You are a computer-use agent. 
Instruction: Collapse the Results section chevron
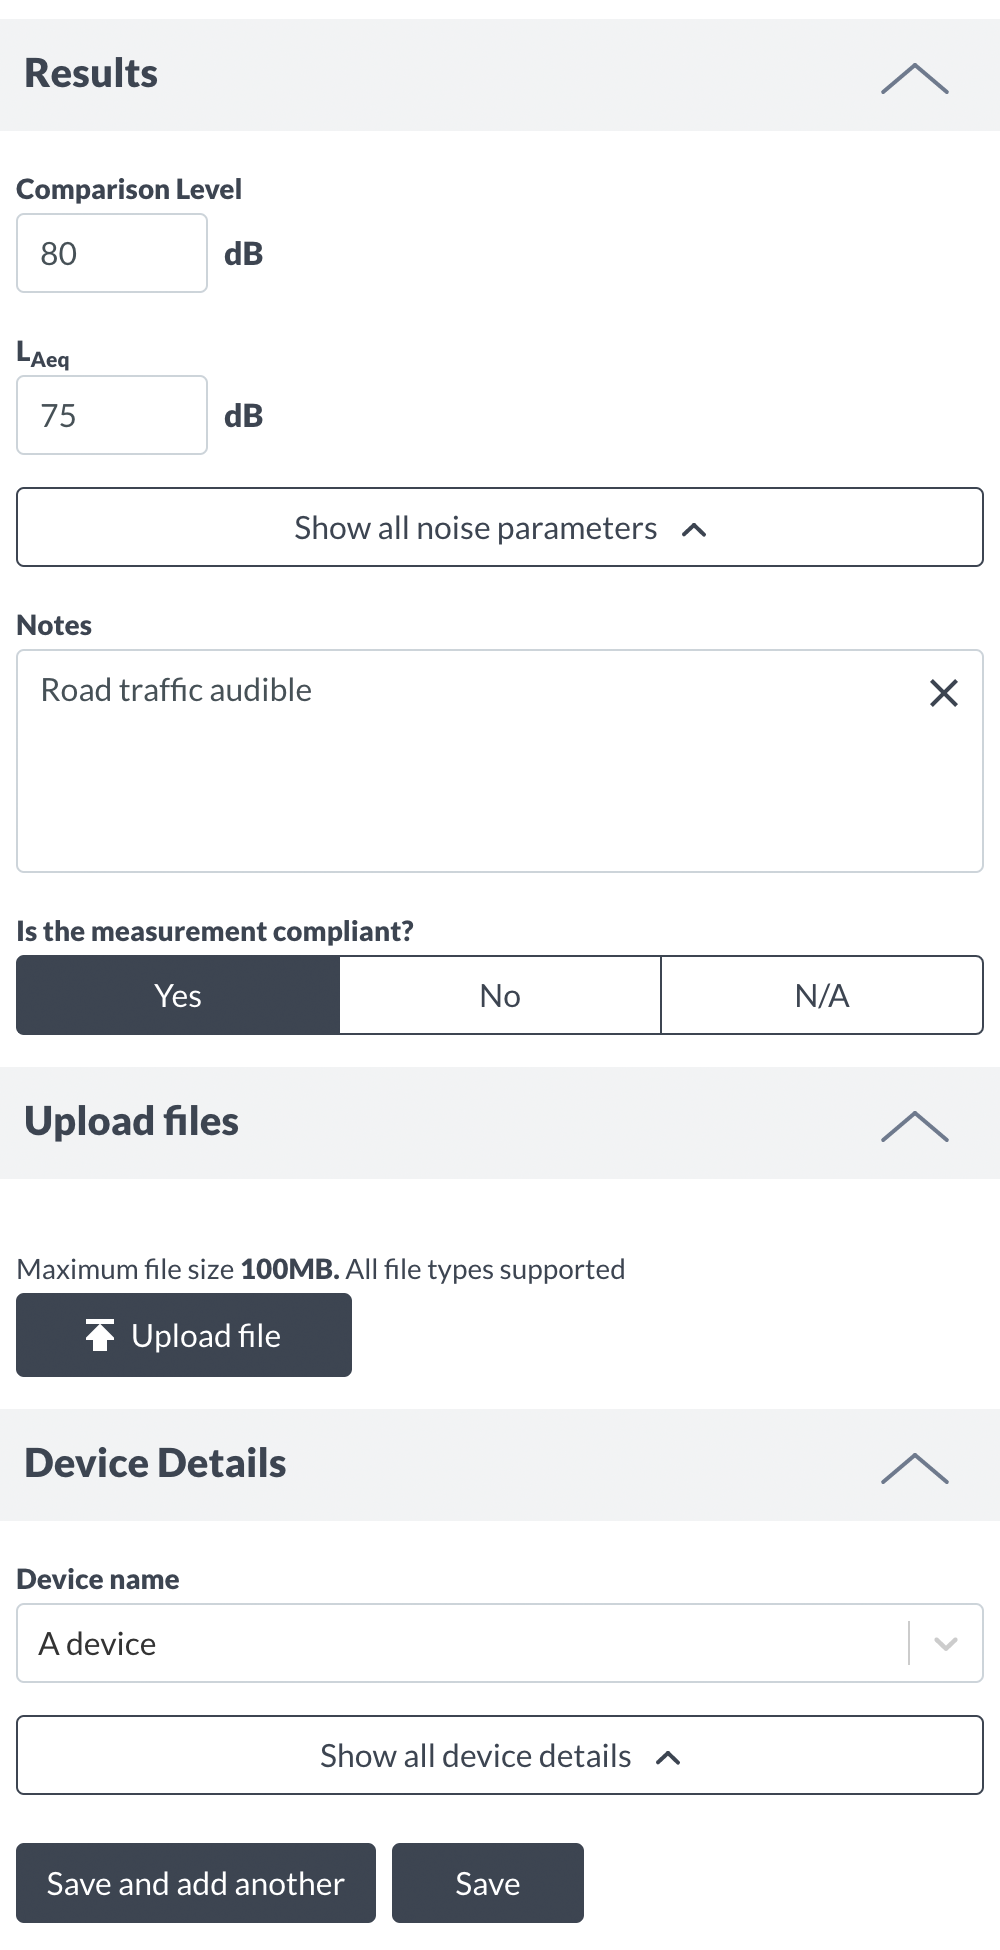point(915,78)
